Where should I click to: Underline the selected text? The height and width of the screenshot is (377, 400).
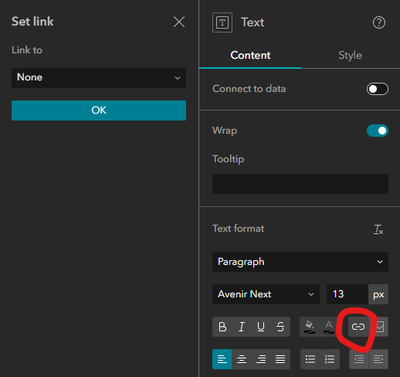(x=261, y=327)
